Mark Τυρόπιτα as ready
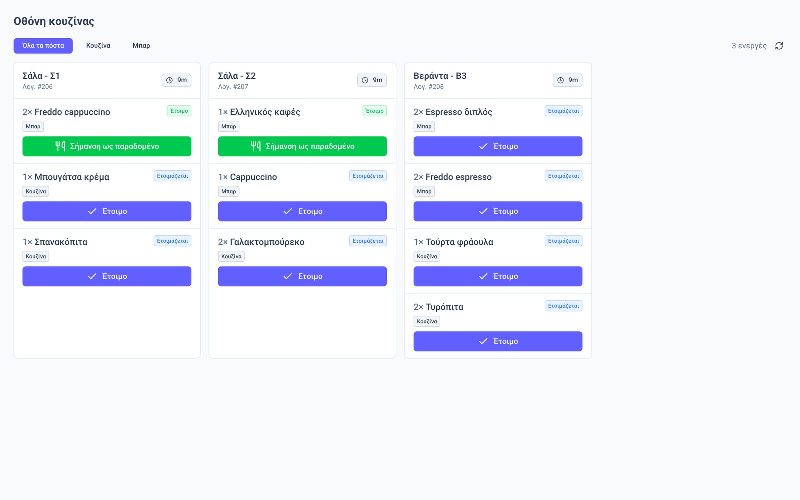800x500 pixels. click(498, 341)
